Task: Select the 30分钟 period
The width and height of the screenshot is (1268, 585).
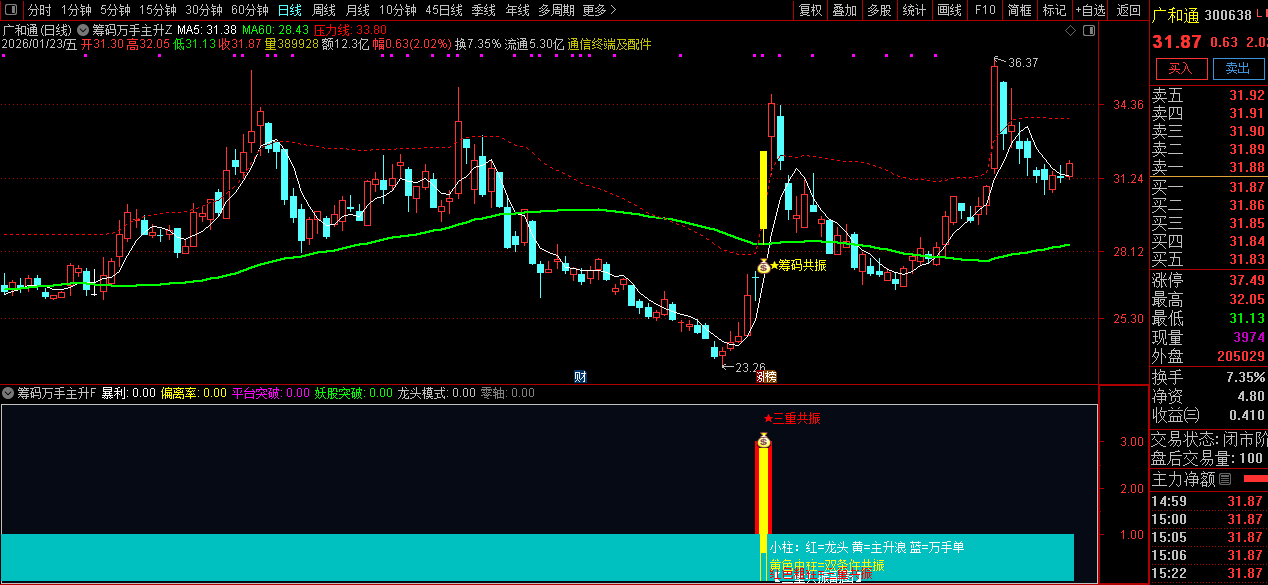Action: [204, 10]
